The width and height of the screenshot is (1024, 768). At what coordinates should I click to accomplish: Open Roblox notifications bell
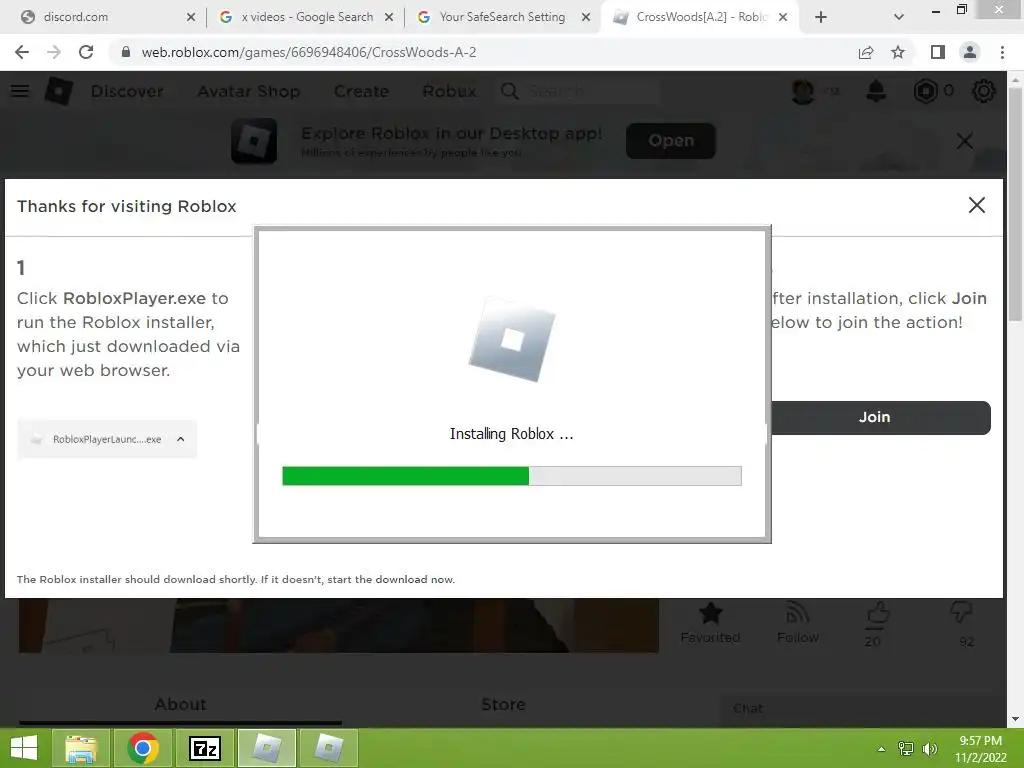876,91
